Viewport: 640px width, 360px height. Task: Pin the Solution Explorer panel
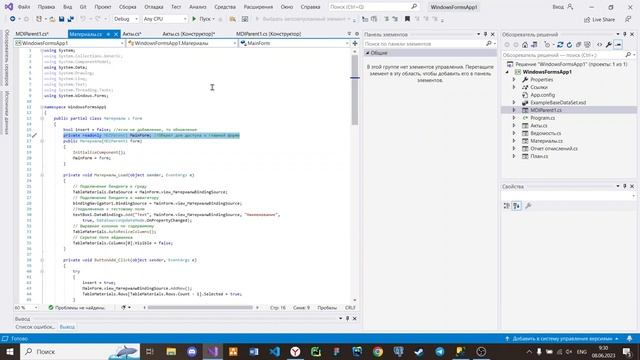(624, 34)
